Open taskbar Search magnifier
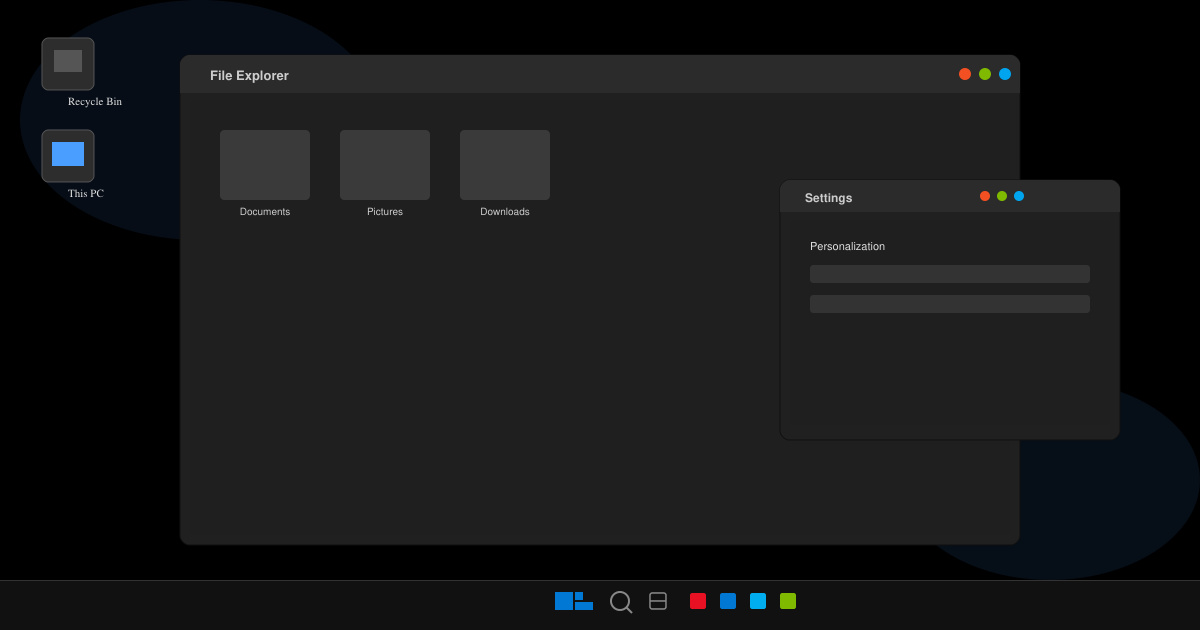The width and height of the screenshot is (1200, 630). pos(621,602)
